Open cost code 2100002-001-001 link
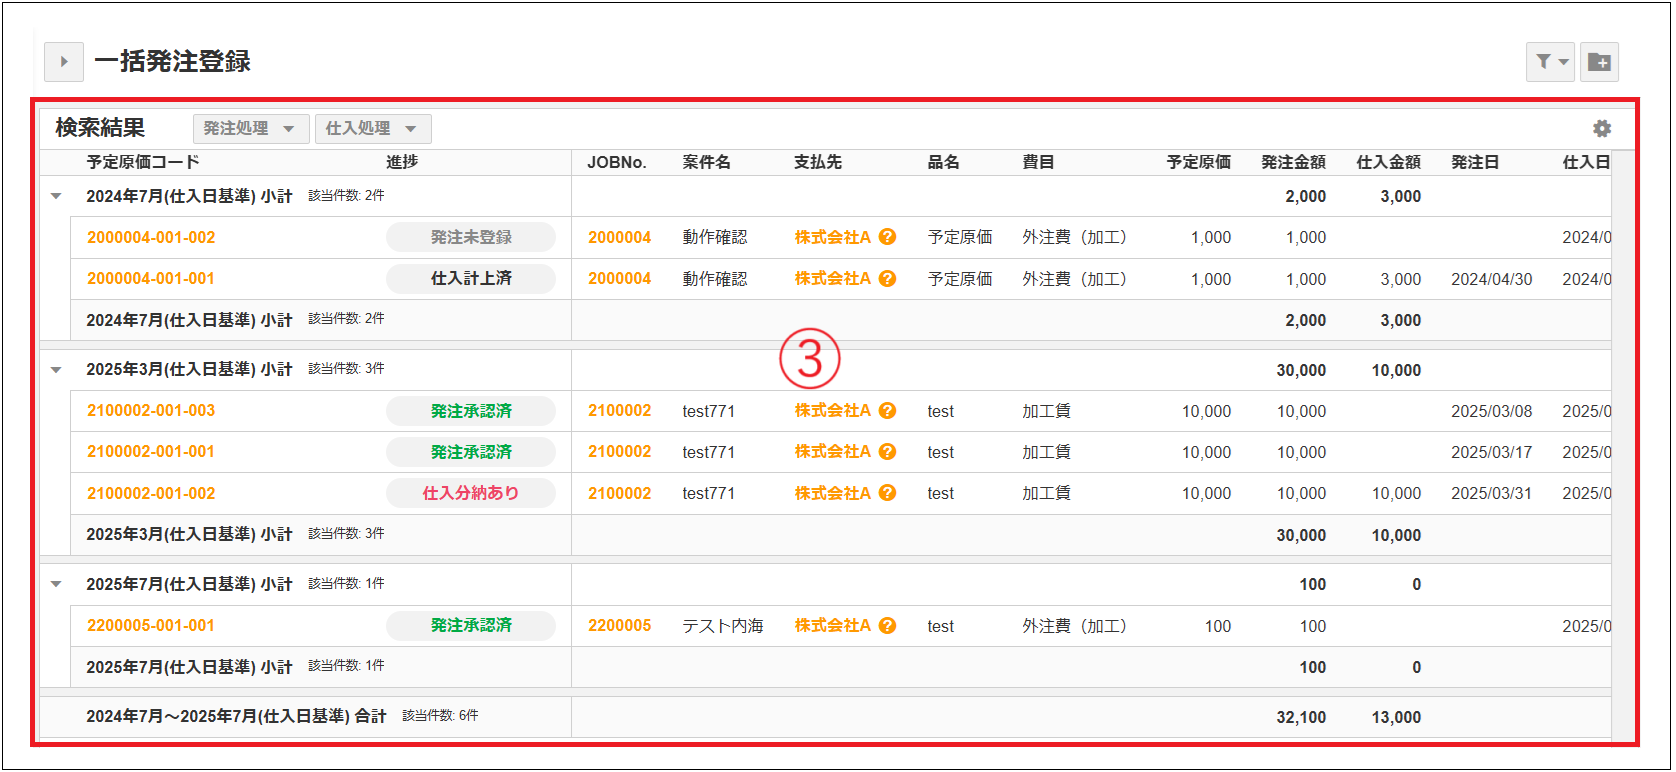The height and width of the screenshot is (772, 1676). [x=151, y=452]
